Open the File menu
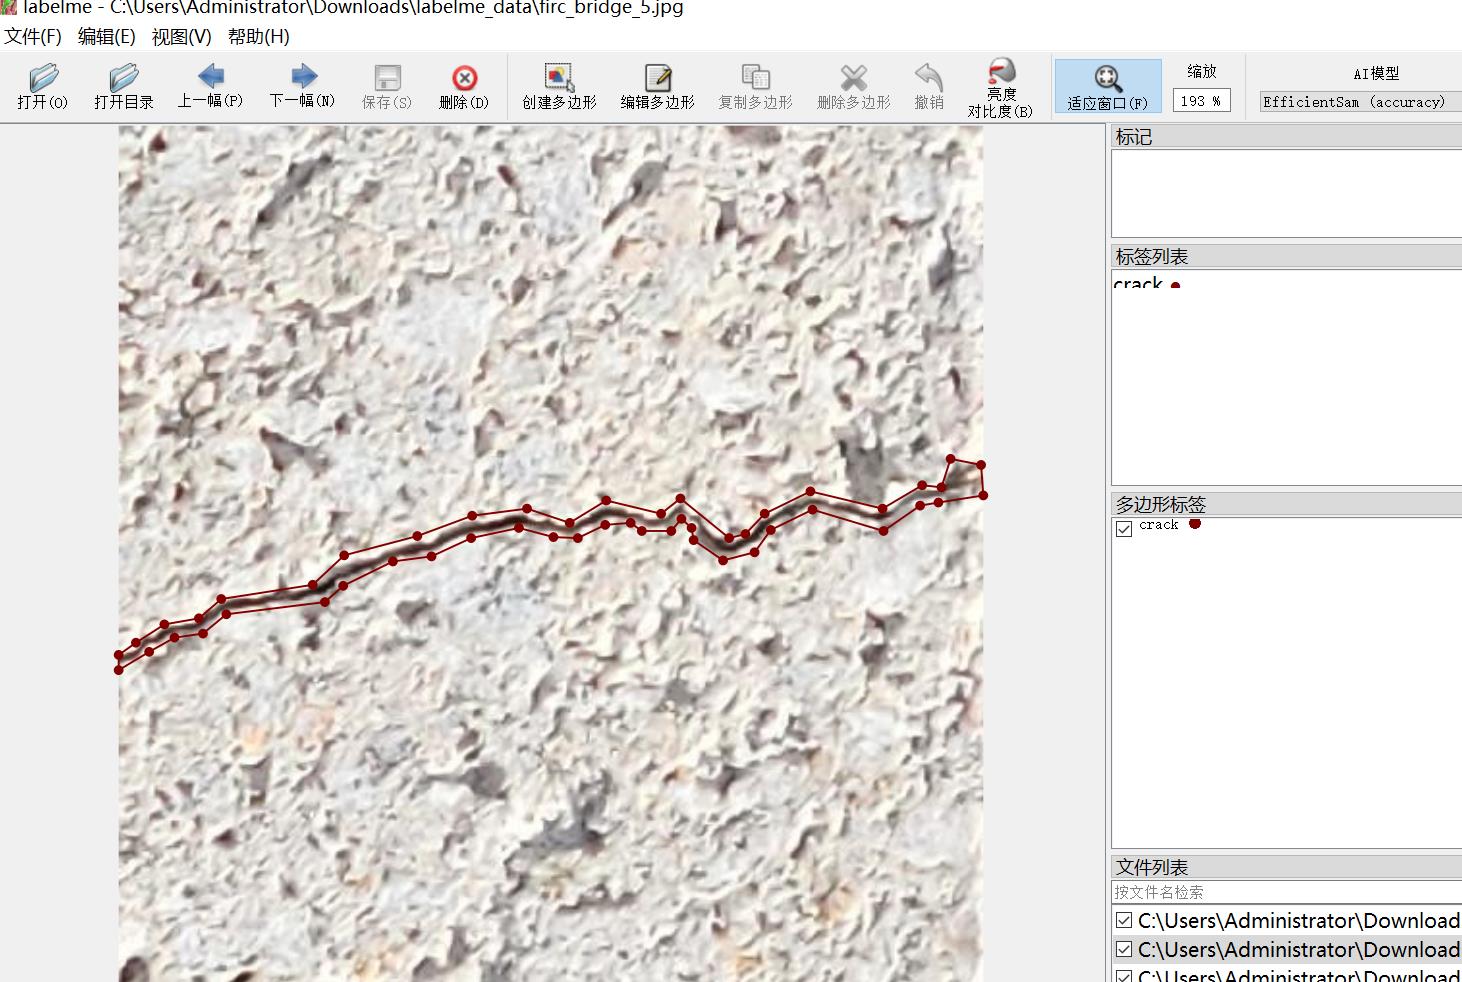 click(x=33, y=37)
